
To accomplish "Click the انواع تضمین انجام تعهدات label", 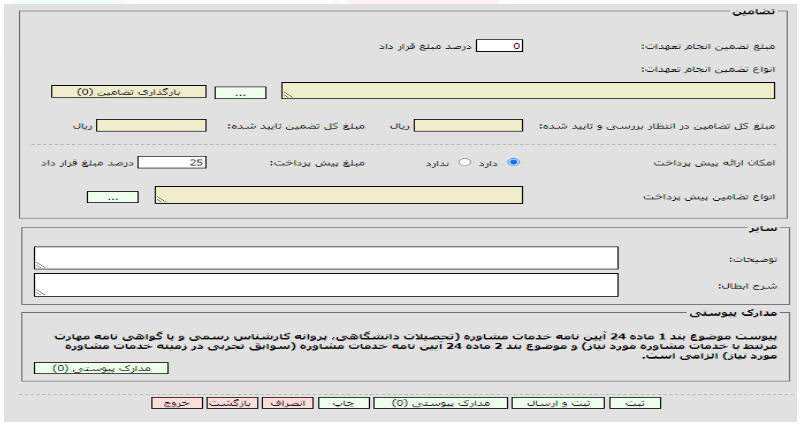I will 708,69.
